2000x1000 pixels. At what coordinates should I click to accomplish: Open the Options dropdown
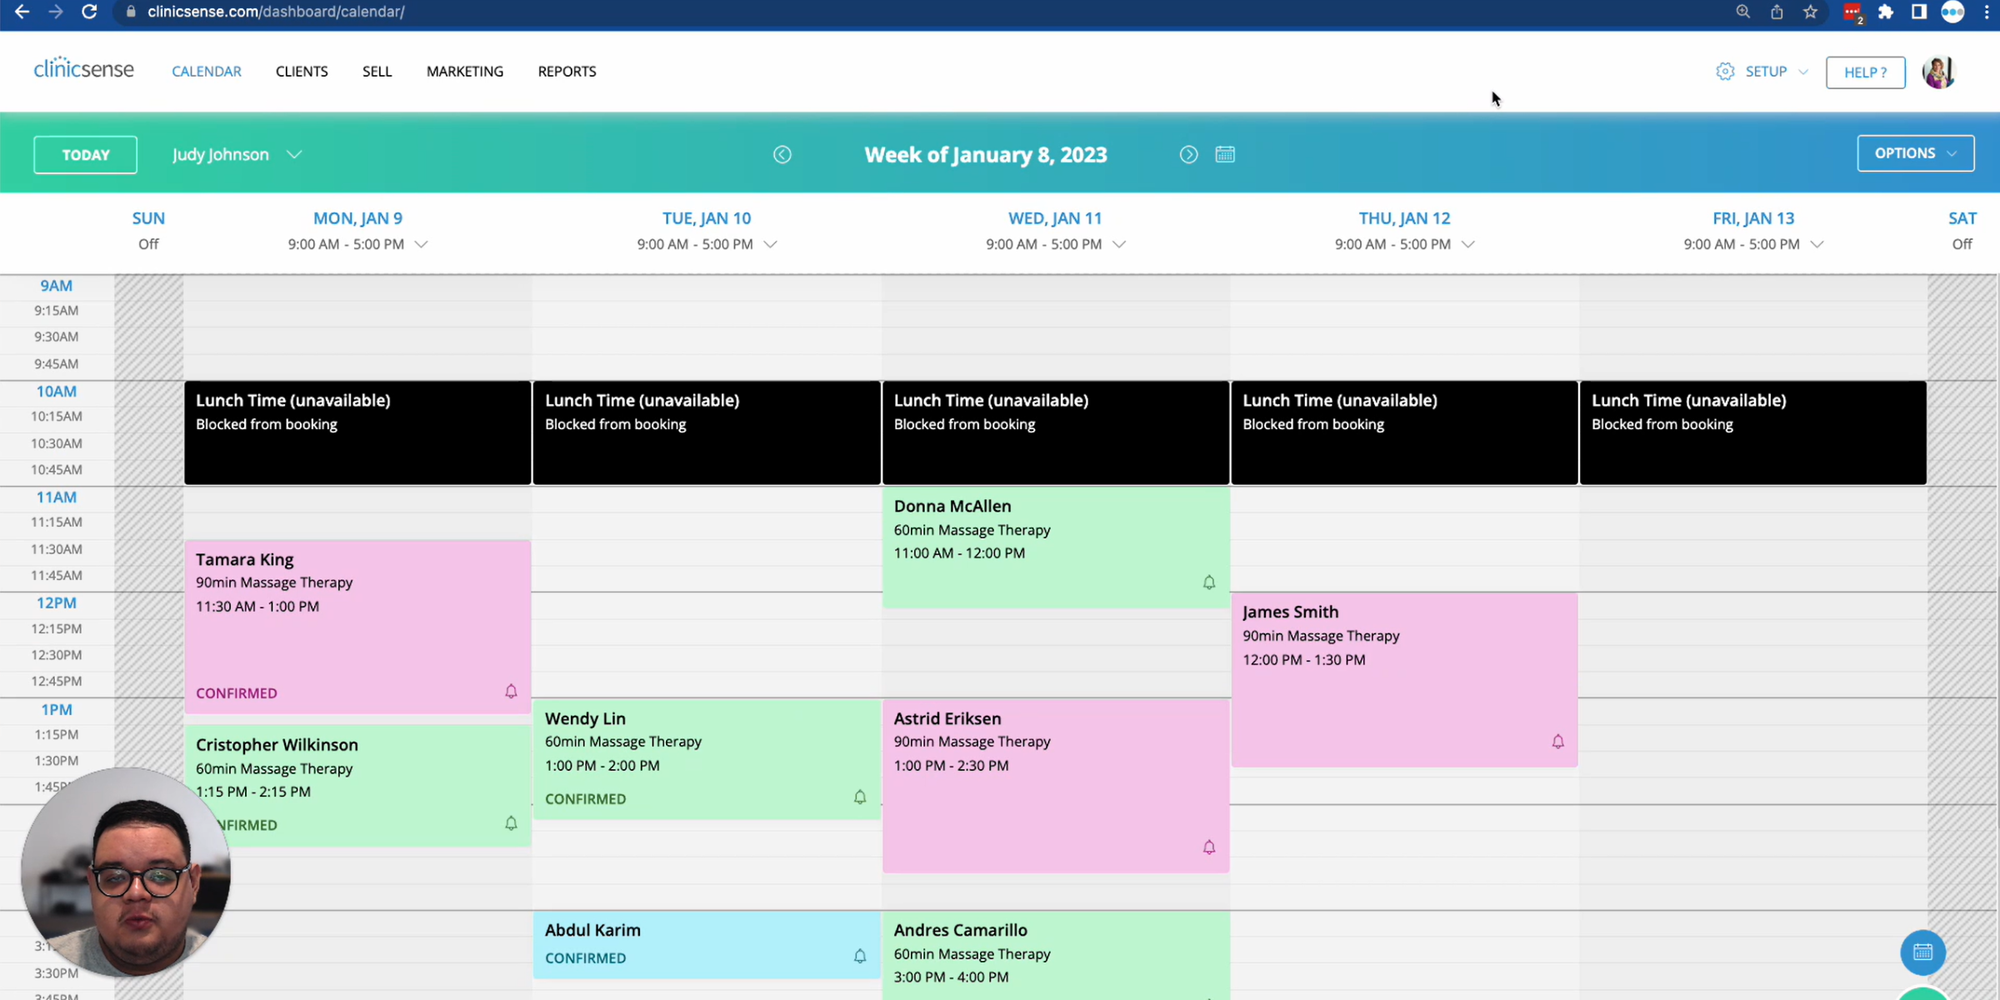pyautogui.click(x=1916, y=153)
